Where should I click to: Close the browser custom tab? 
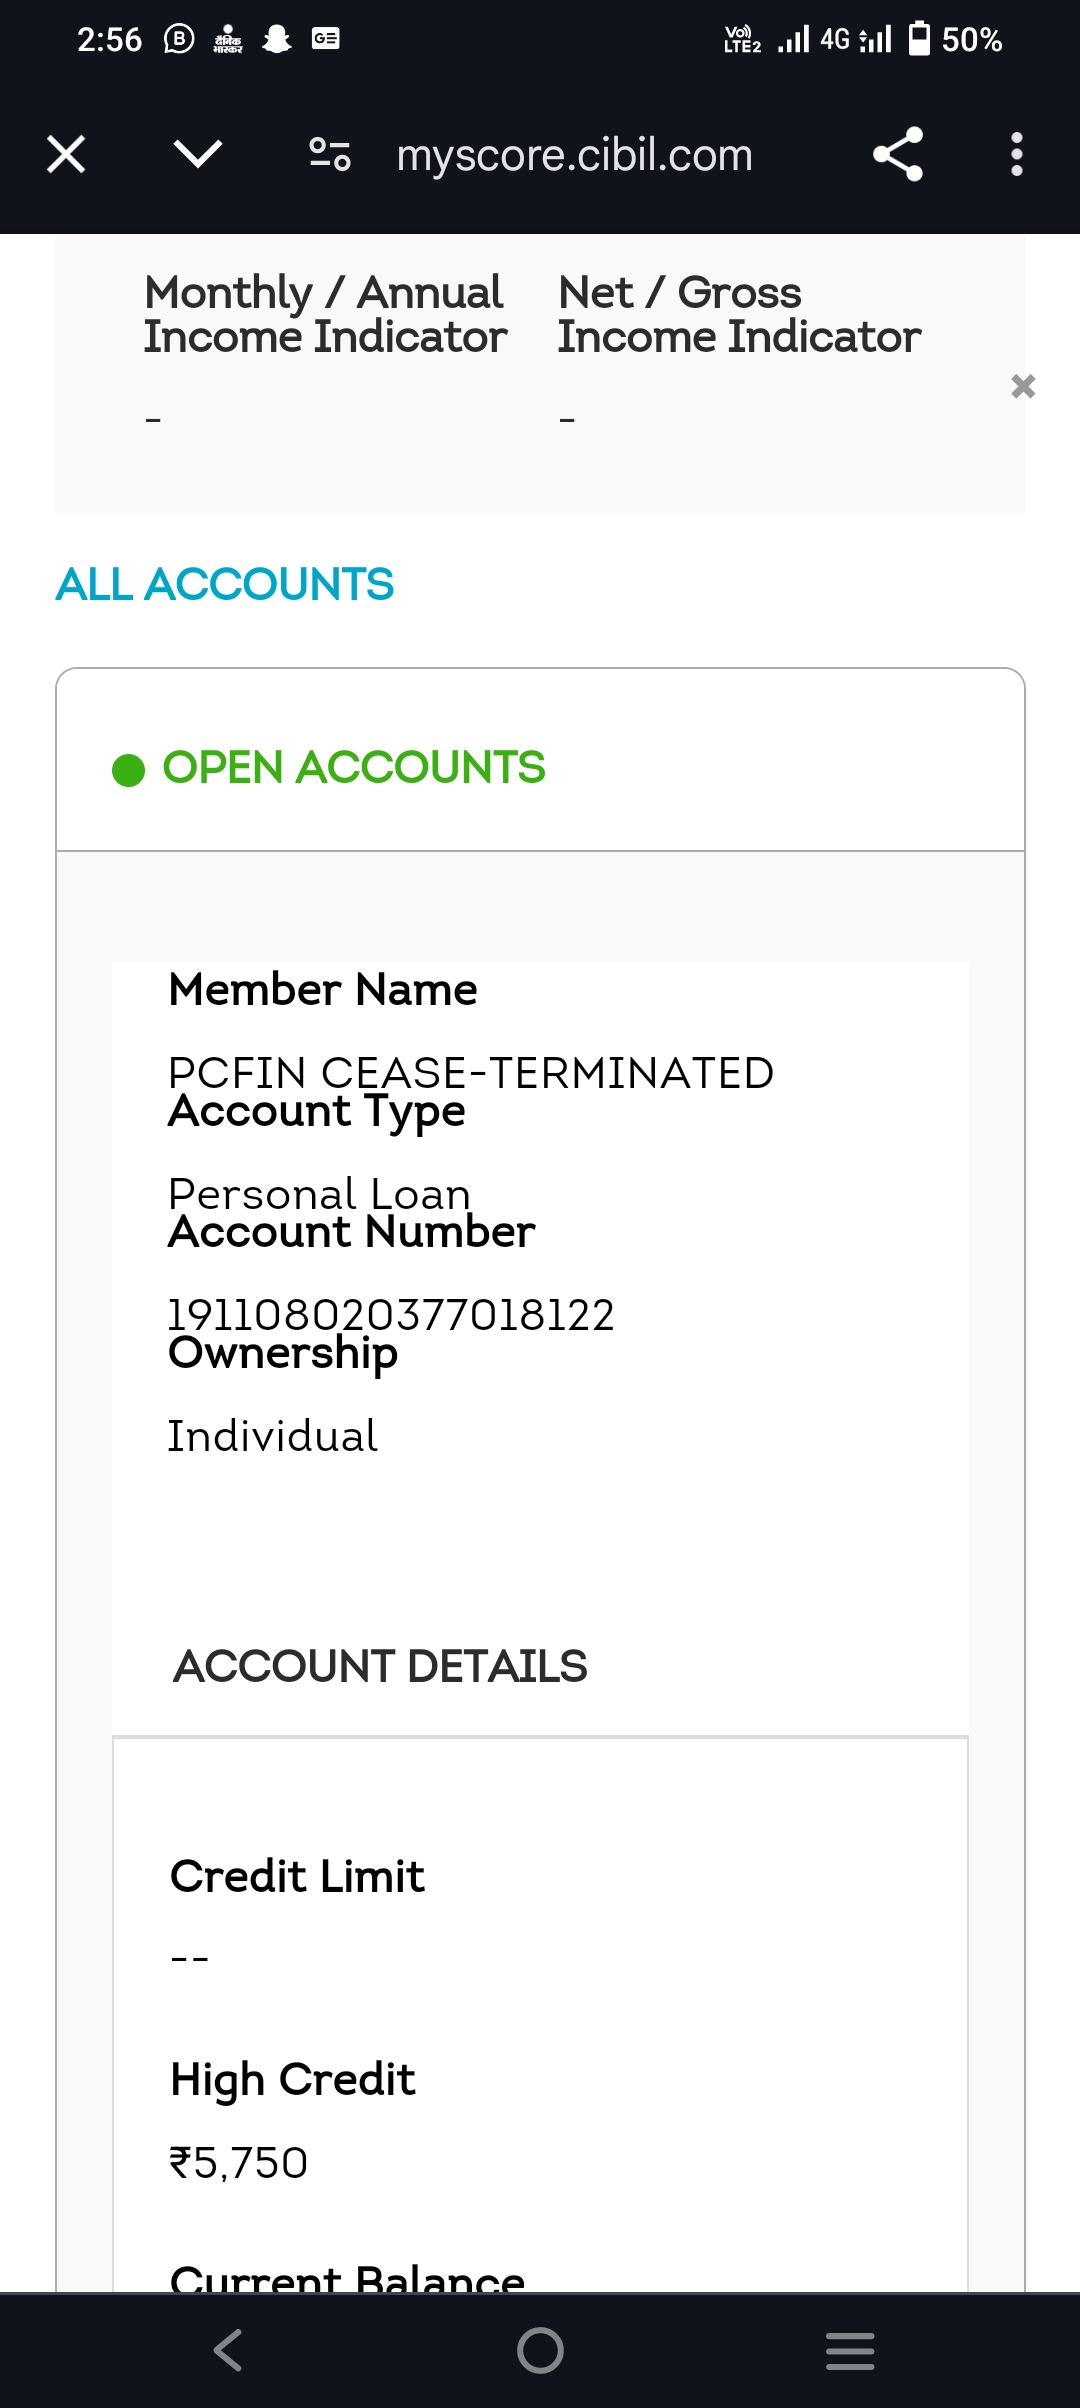click(66, 155)
